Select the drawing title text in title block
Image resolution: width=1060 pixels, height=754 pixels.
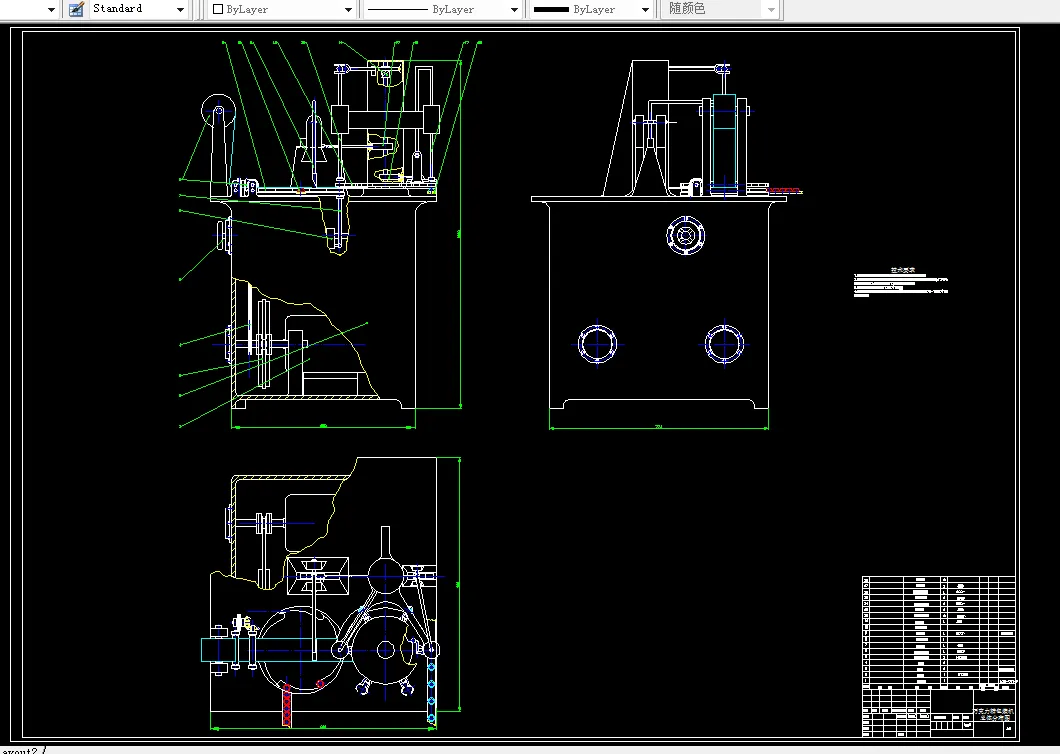pyautogui.click(x=993, y=714)
